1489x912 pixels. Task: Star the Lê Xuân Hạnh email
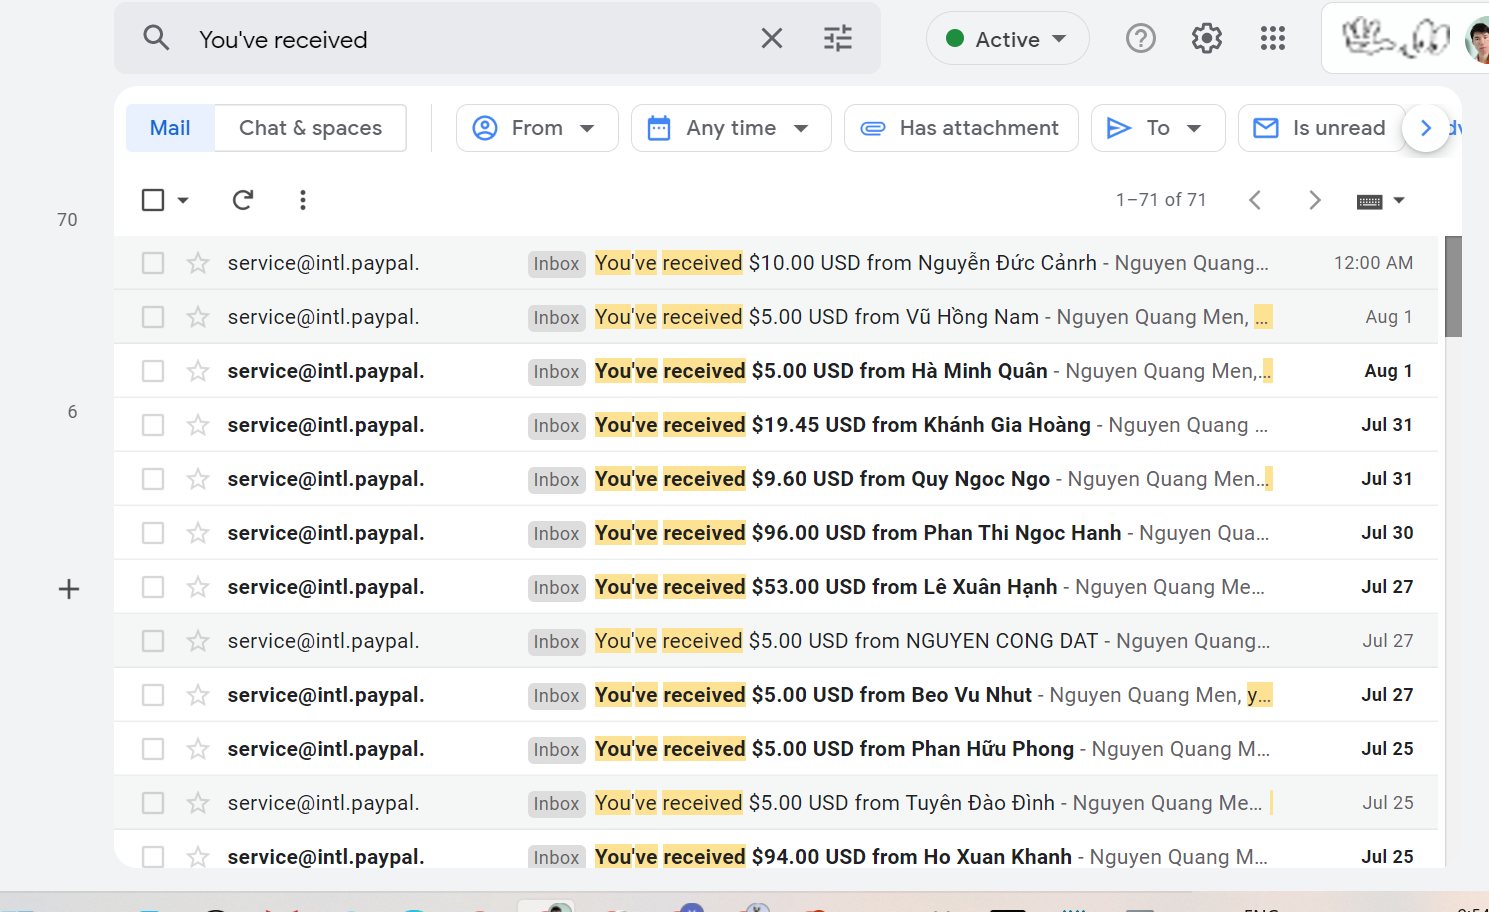tap(198, 587)
